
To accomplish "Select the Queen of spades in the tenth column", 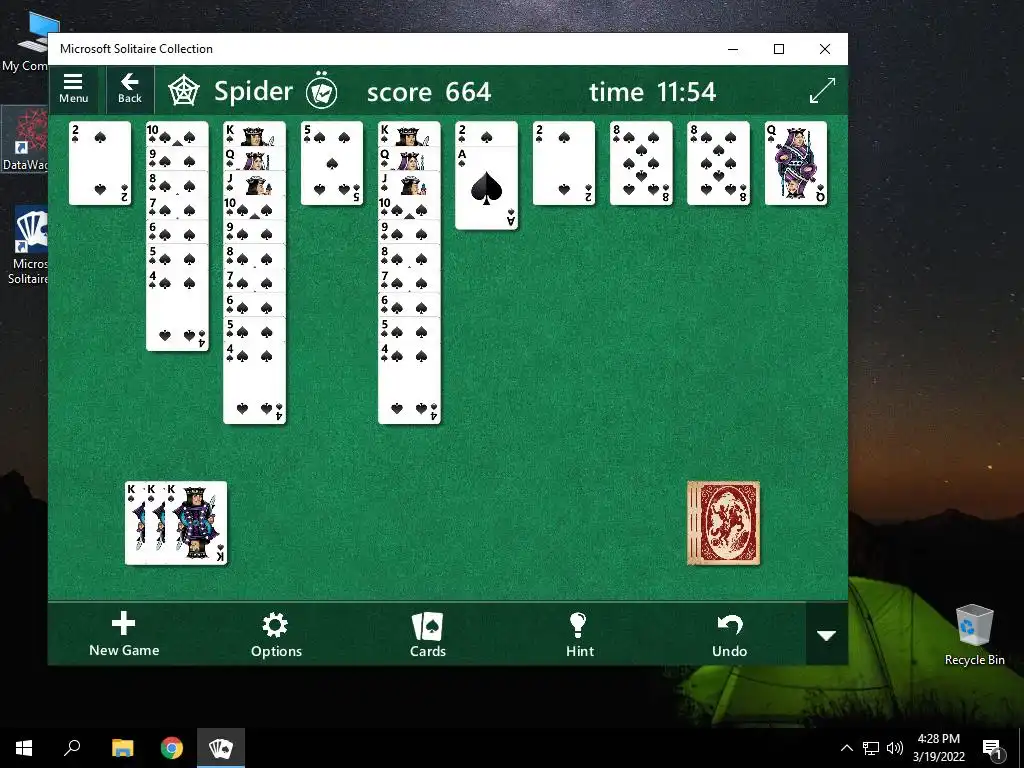I will point(795,163).
